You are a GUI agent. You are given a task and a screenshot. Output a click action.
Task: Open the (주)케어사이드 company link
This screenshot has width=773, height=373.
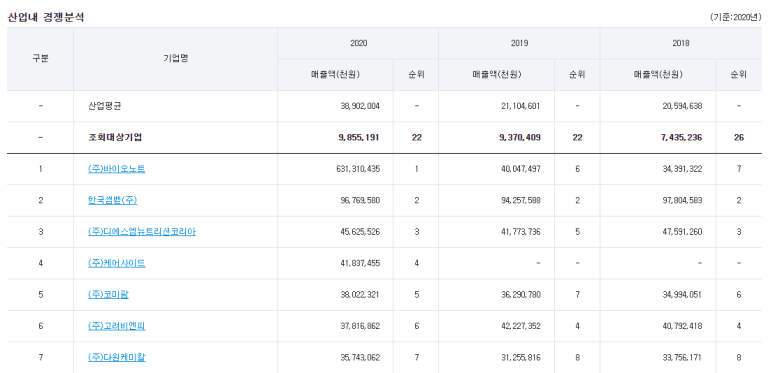coord(116,263)
